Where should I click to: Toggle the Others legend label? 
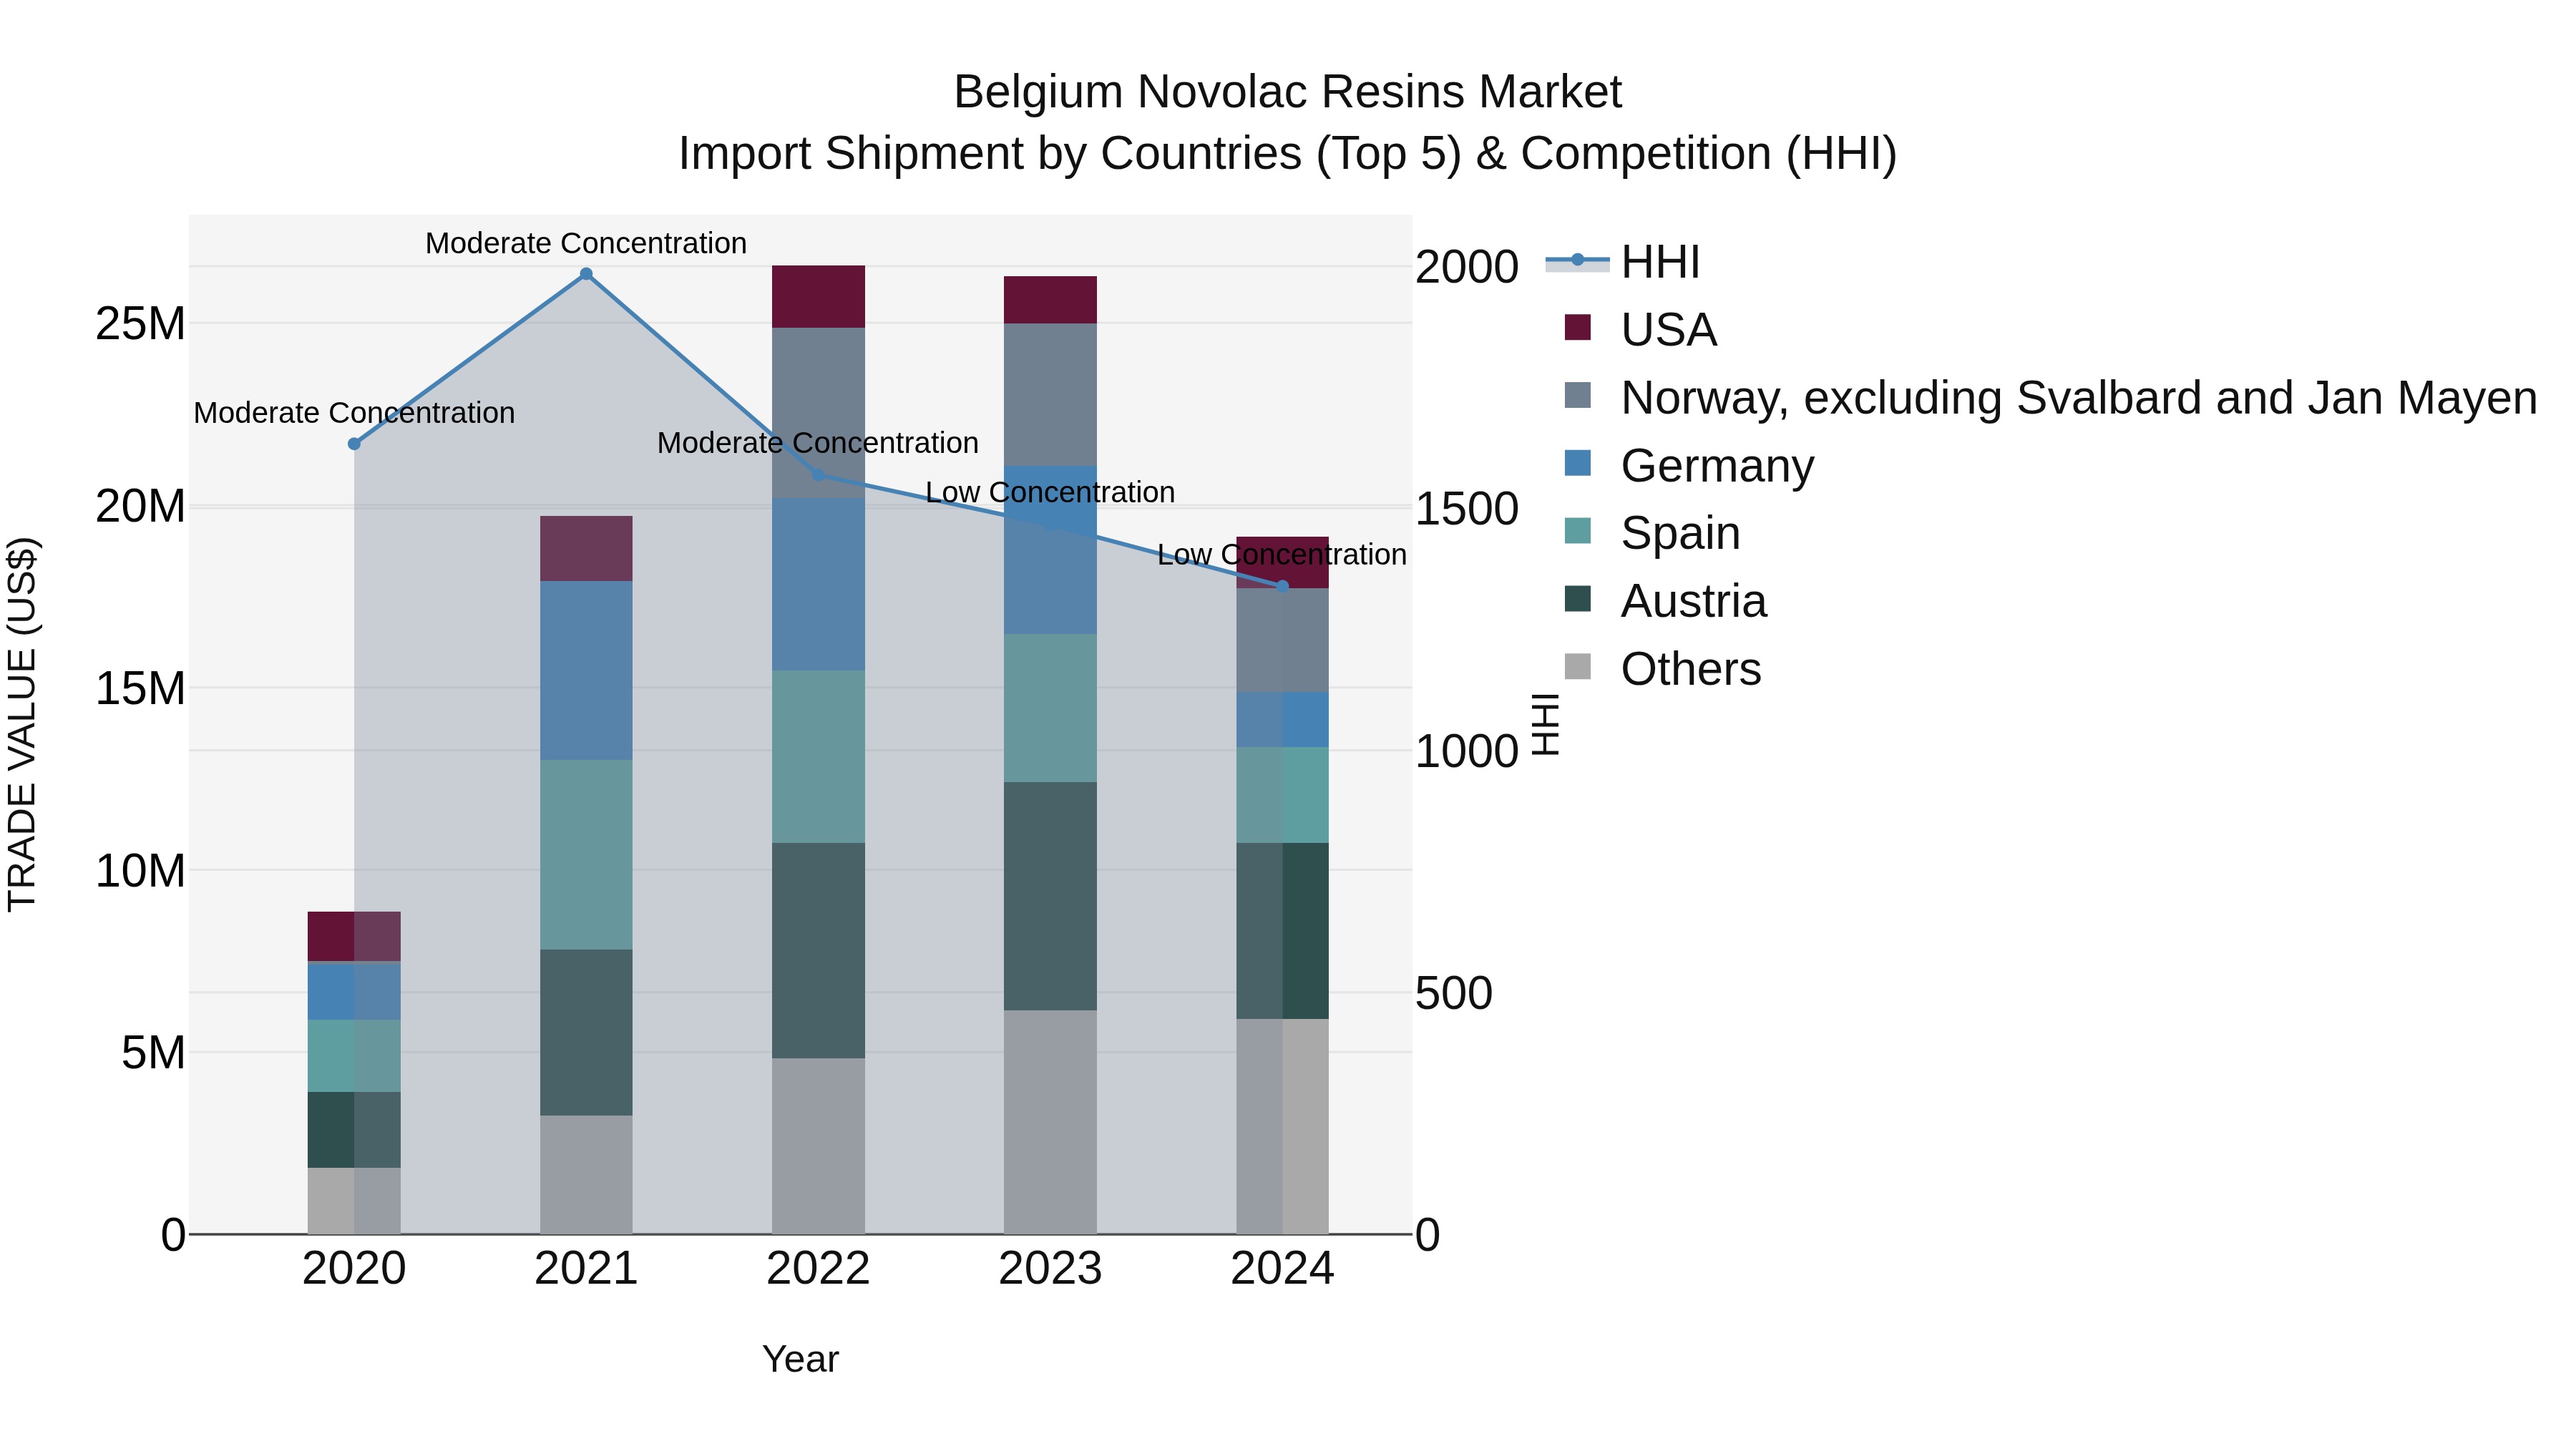tap(1691, 669)
